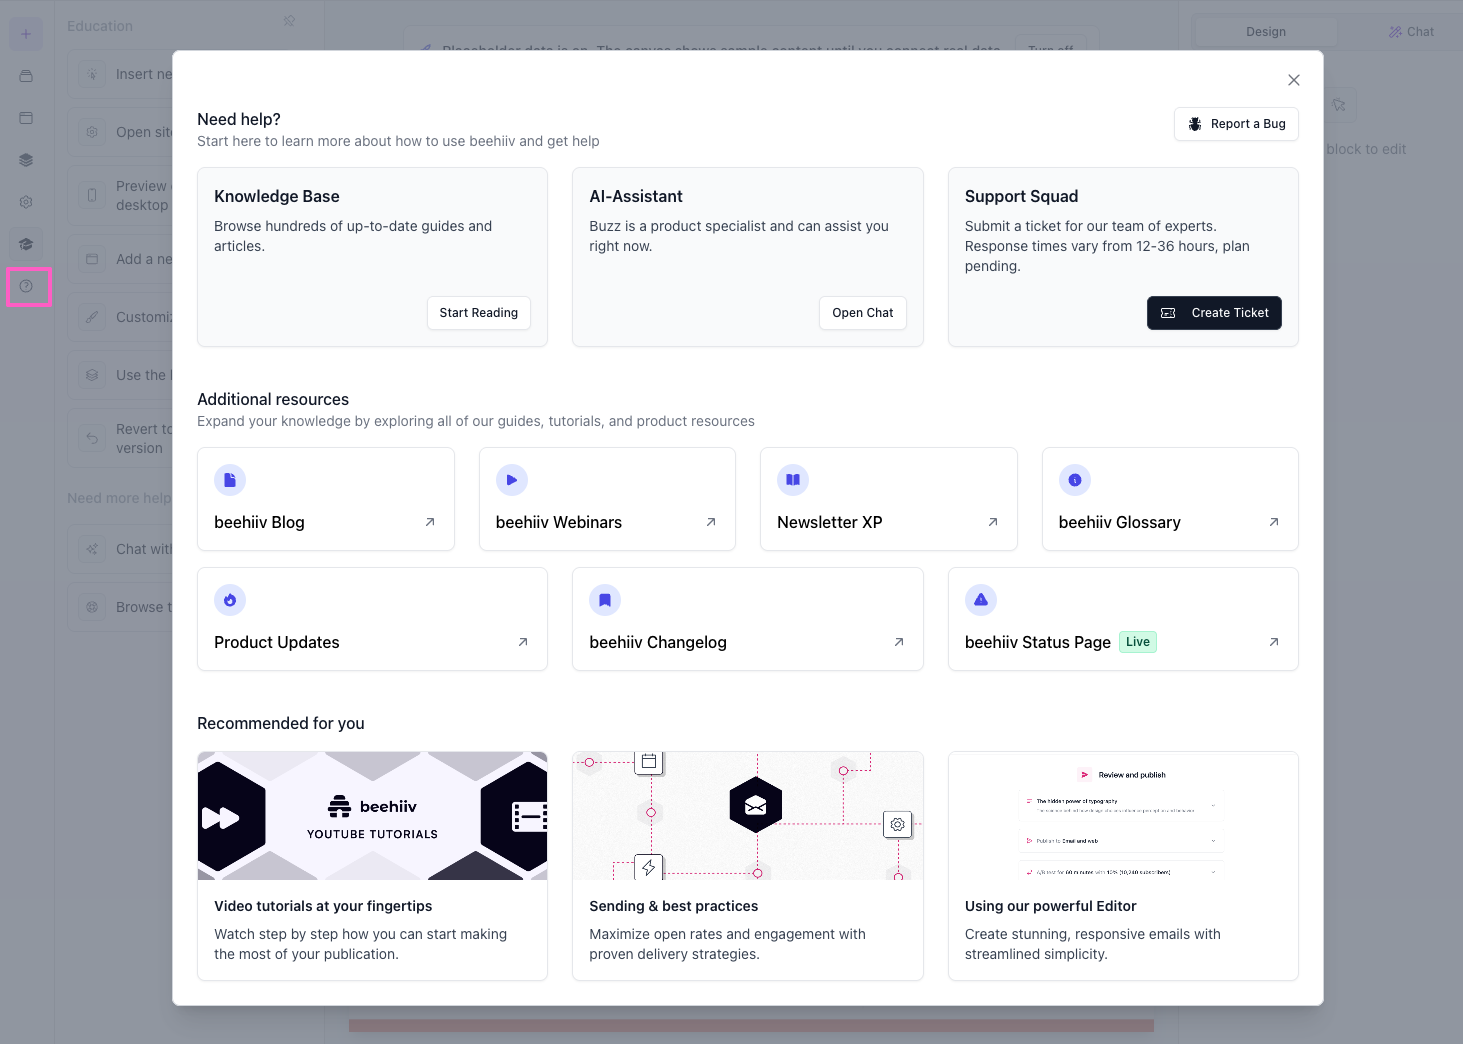
Task: Click the layers icon beside 'Use the'
Action: (x=92, y=375)
